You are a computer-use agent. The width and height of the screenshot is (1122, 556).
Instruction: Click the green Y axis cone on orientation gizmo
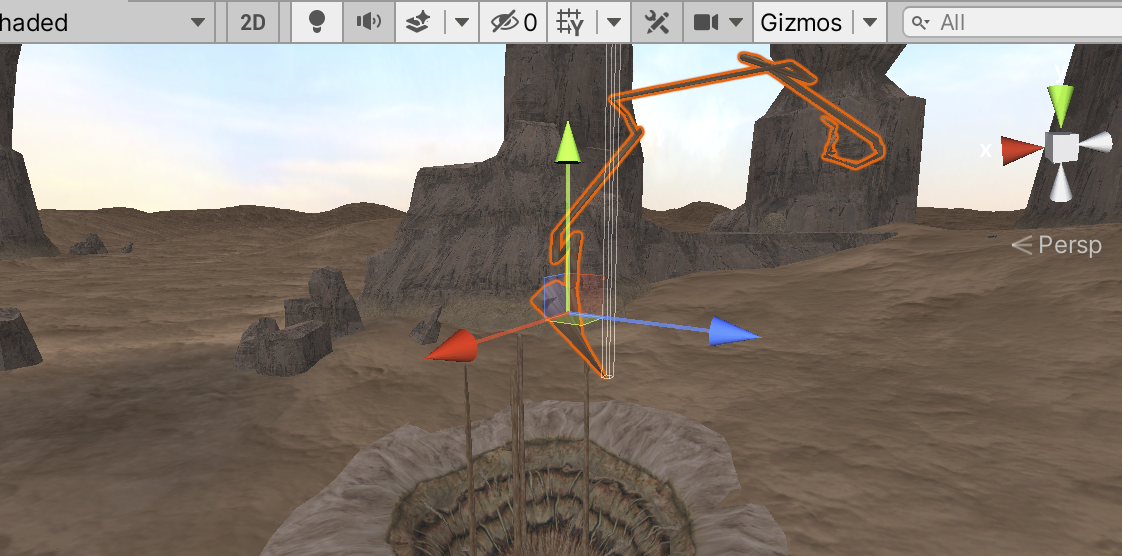(1060, 104)
